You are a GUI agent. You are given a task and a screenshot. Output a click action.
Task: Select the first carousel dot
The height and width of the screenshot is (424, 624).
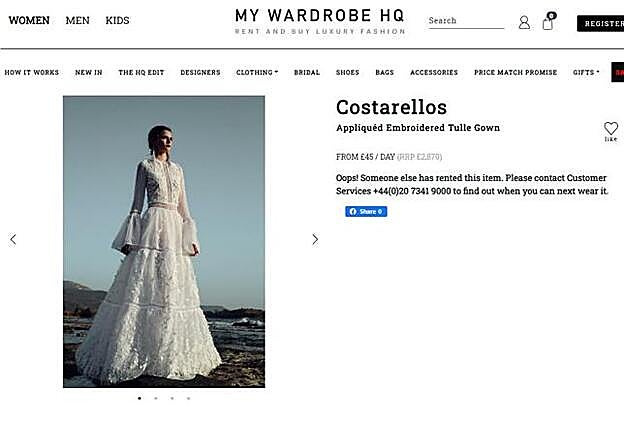(139, 398)
